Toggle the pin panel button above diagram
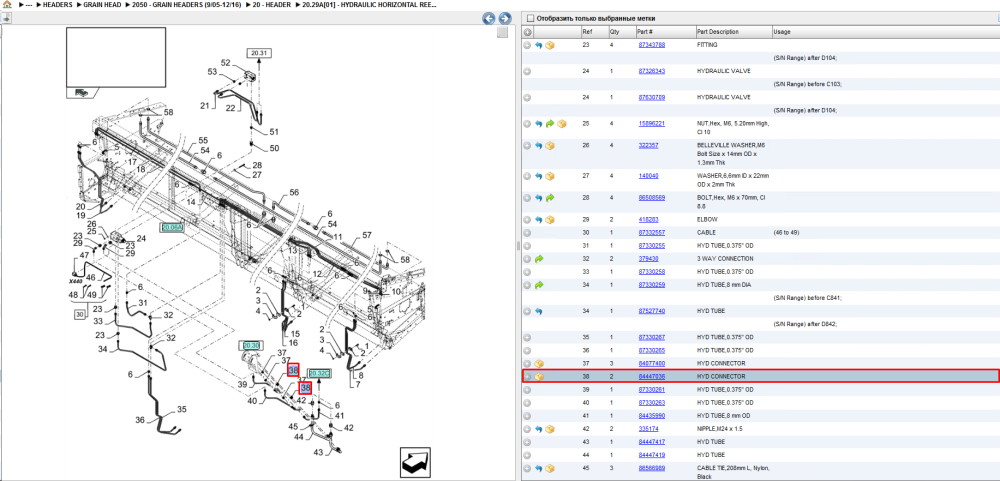1000x481 pixels. [6, 18]
